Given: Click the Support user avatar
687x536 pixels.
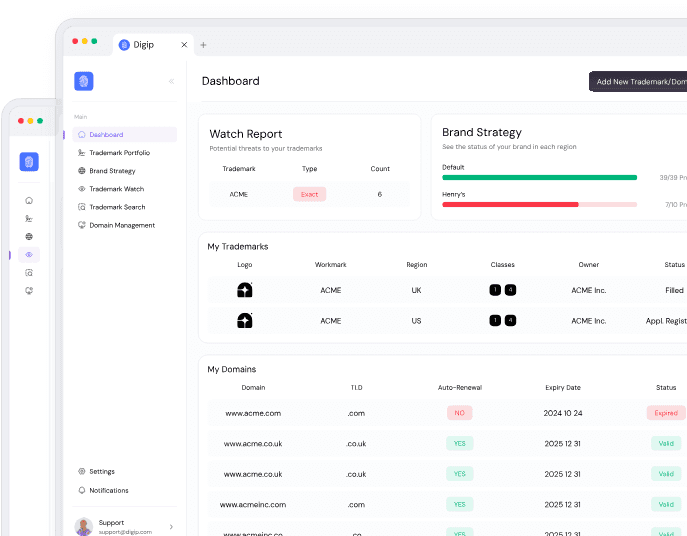Looking at the screenshot, I should [x=83, y=526].
